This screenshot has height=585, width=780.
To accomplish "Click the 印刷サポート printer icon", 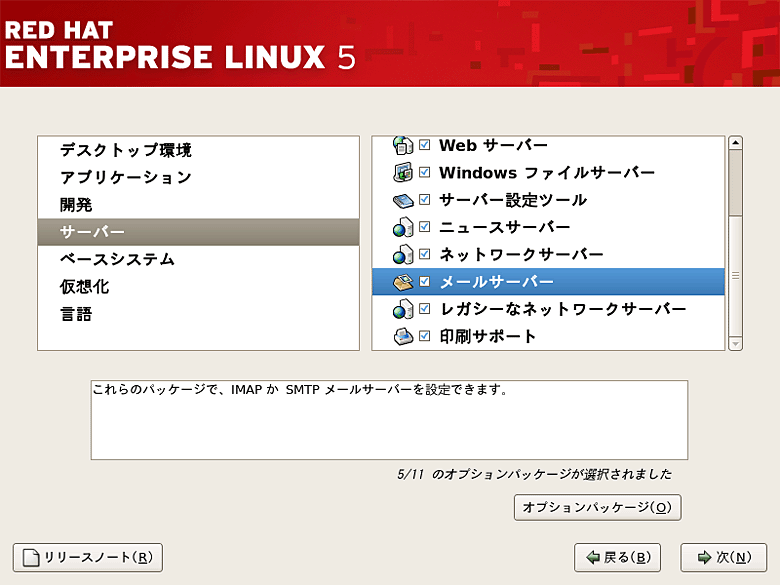I will [402, 336].
